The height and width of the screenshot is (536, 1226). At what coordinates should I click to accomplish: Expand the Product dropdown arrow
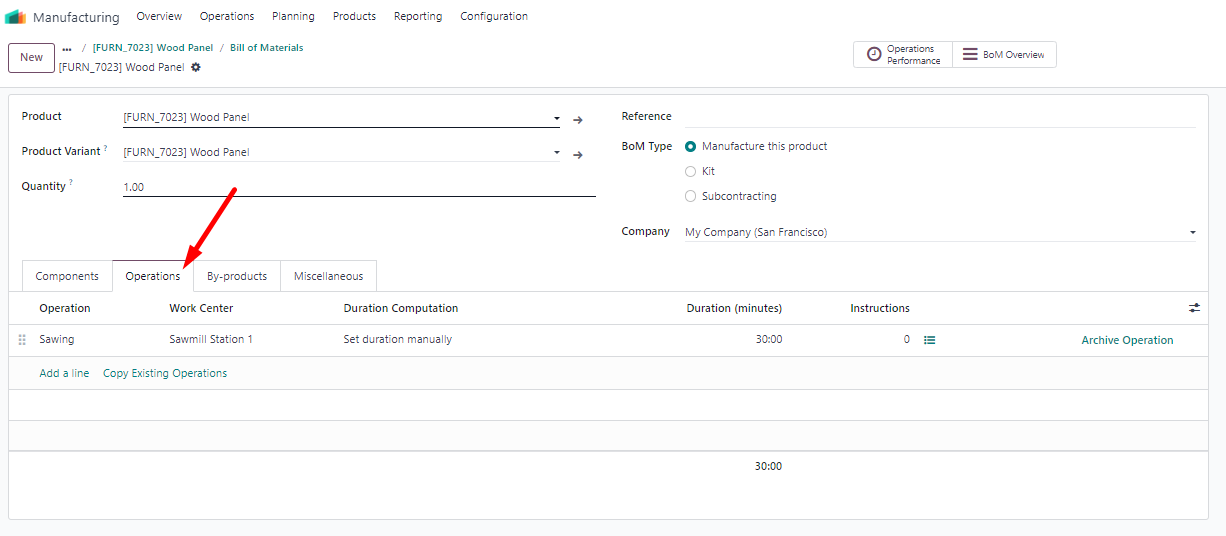(557, 118)
